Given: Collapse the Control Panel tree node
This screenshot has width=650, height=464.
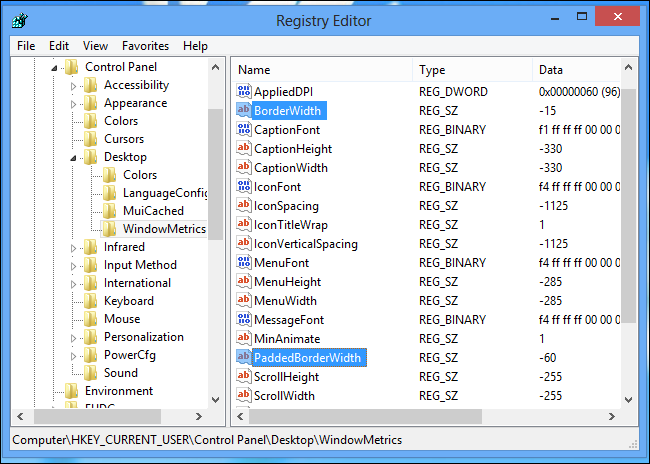Looking at the screenshot, I should pyautogui.click(x=54, y=68).
